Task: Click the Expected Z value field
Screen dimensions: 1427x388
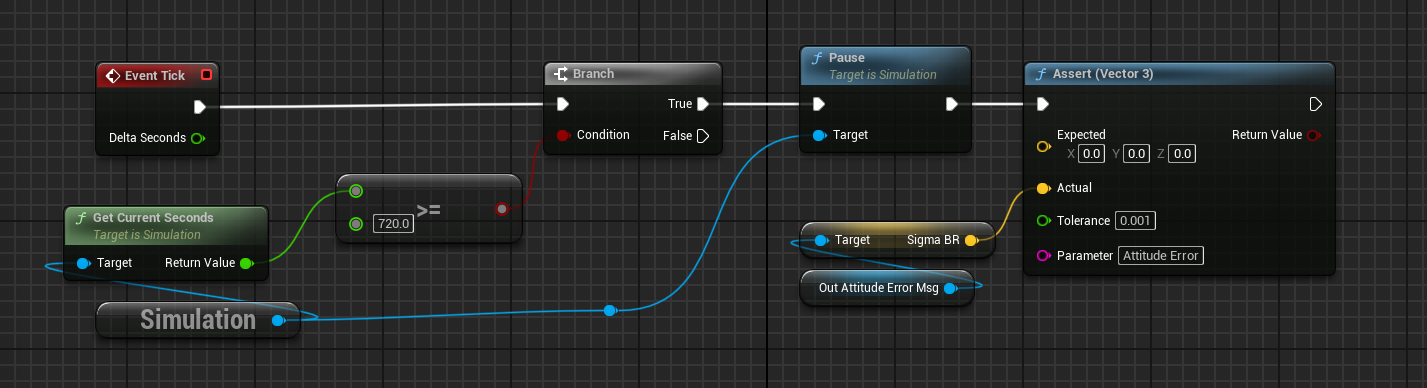Action: [x=1183, y=154]
